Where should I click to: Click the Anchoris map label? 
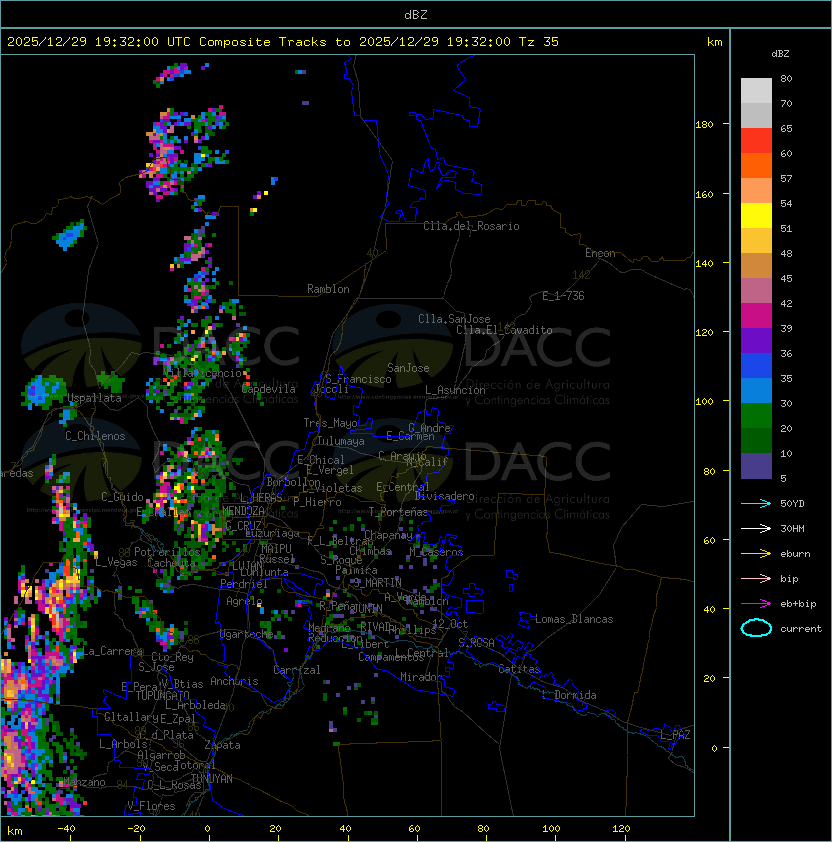coord(234,681)
